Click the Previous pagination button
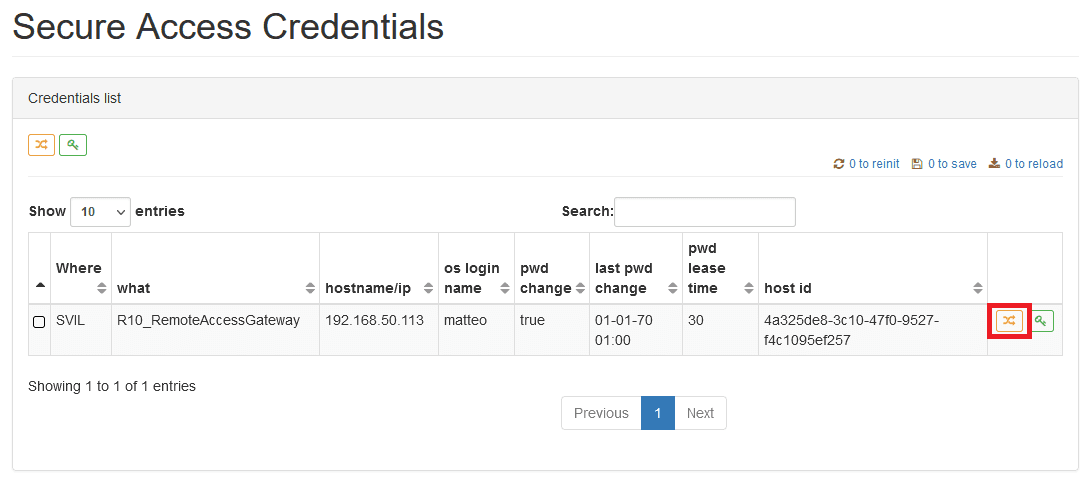This screenshot has height=480, width=1089. click(x=601, y=413)
